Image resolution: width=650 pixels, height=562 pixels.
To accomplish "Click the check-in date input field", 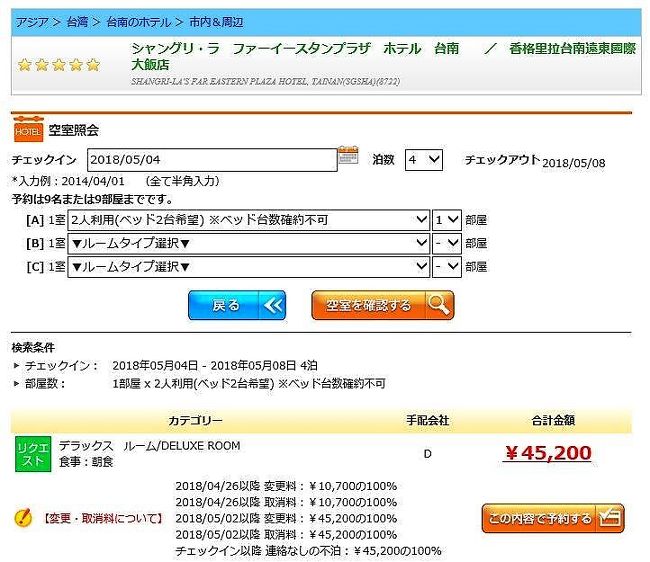I will pos(212,160).
